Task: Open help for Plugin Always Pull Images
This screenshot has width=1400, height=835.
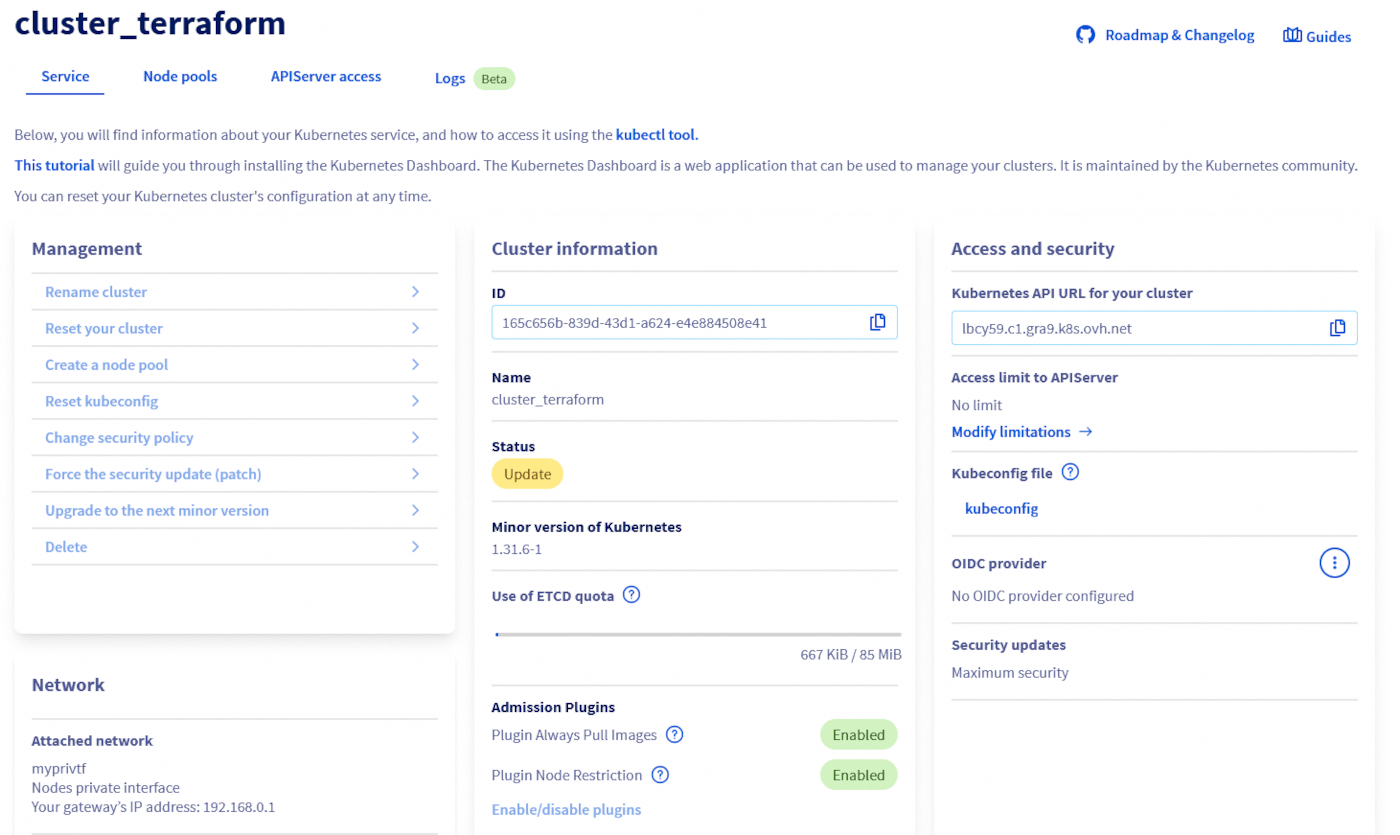Action: point(675,734)
